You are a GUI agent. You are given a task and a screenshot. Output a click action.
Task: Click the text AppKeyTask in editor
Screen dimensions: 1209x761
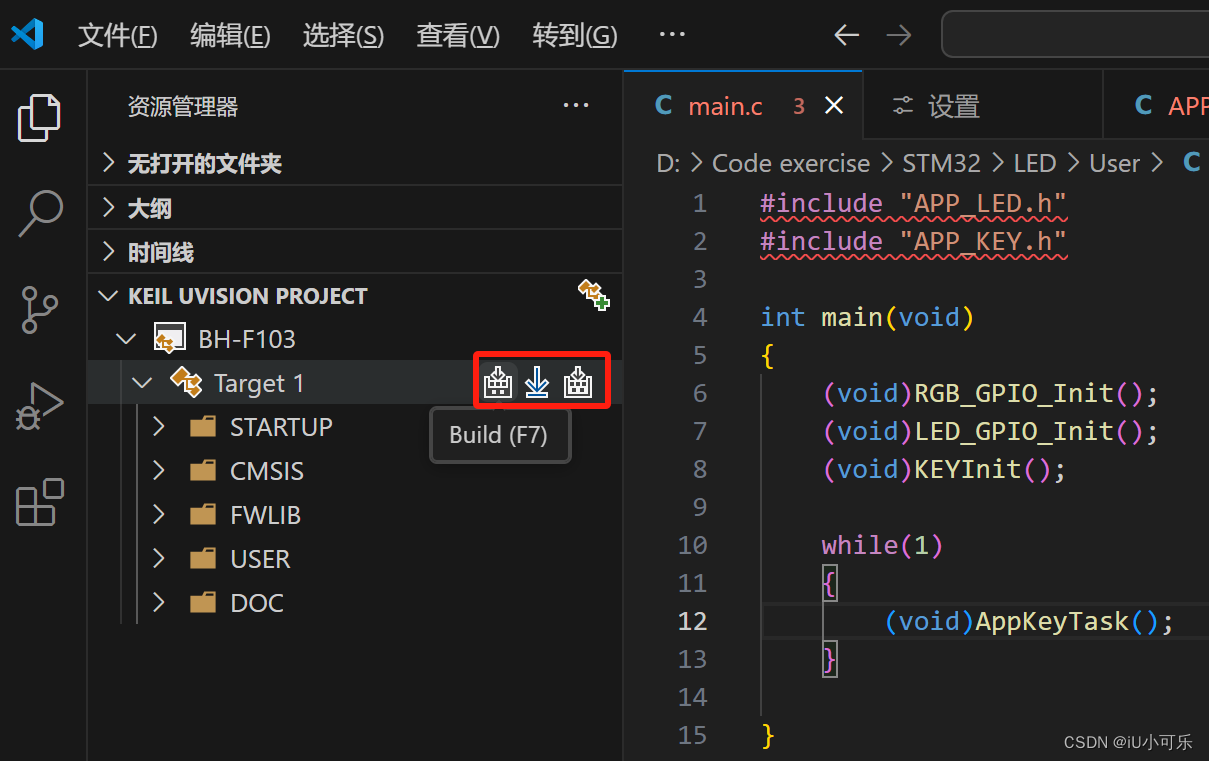pyautogui.click(x=1052, y=621)
